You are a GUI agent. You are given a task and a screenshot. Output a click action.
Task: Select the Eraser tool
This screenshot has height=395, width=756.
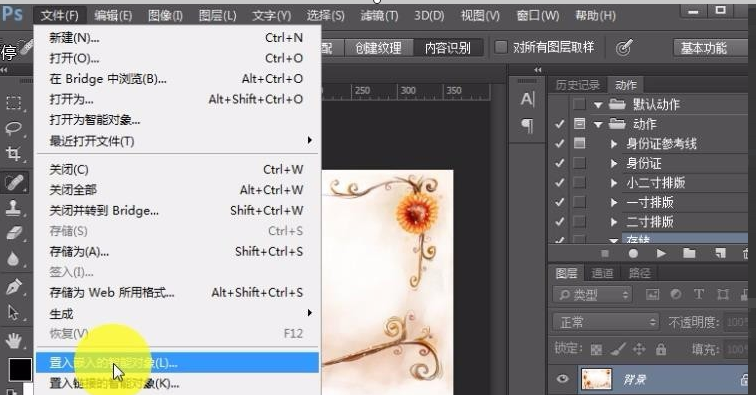click(x=14, y=233)
